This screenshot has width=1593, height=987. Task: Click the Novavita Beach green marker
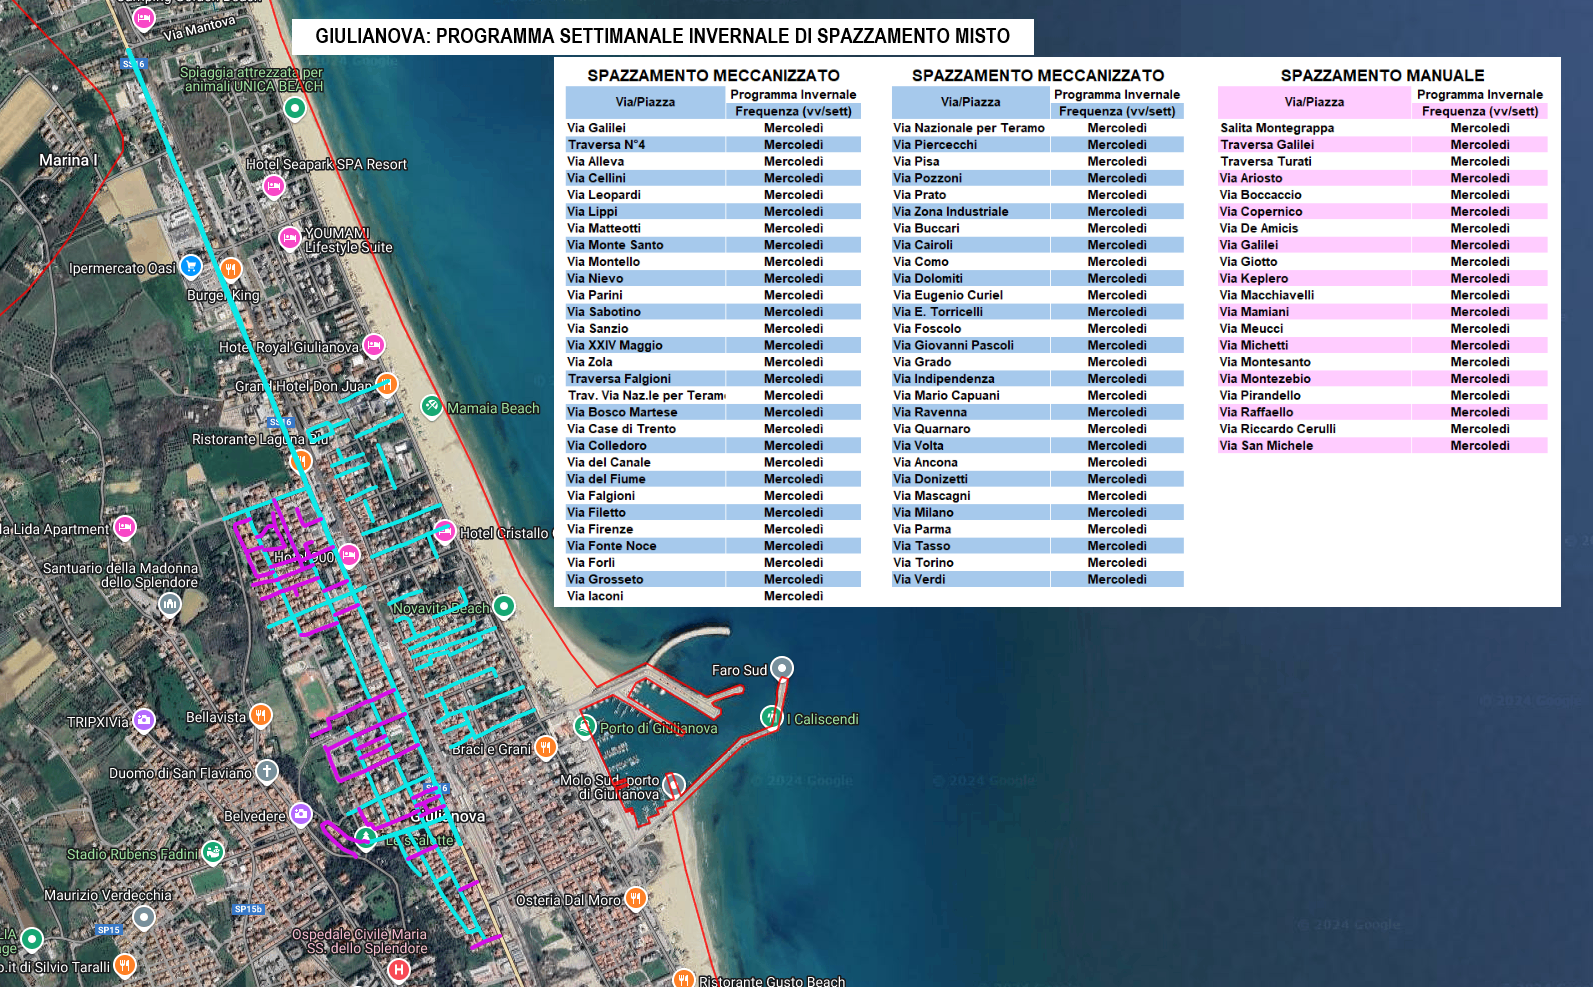[x=504, y=605]
